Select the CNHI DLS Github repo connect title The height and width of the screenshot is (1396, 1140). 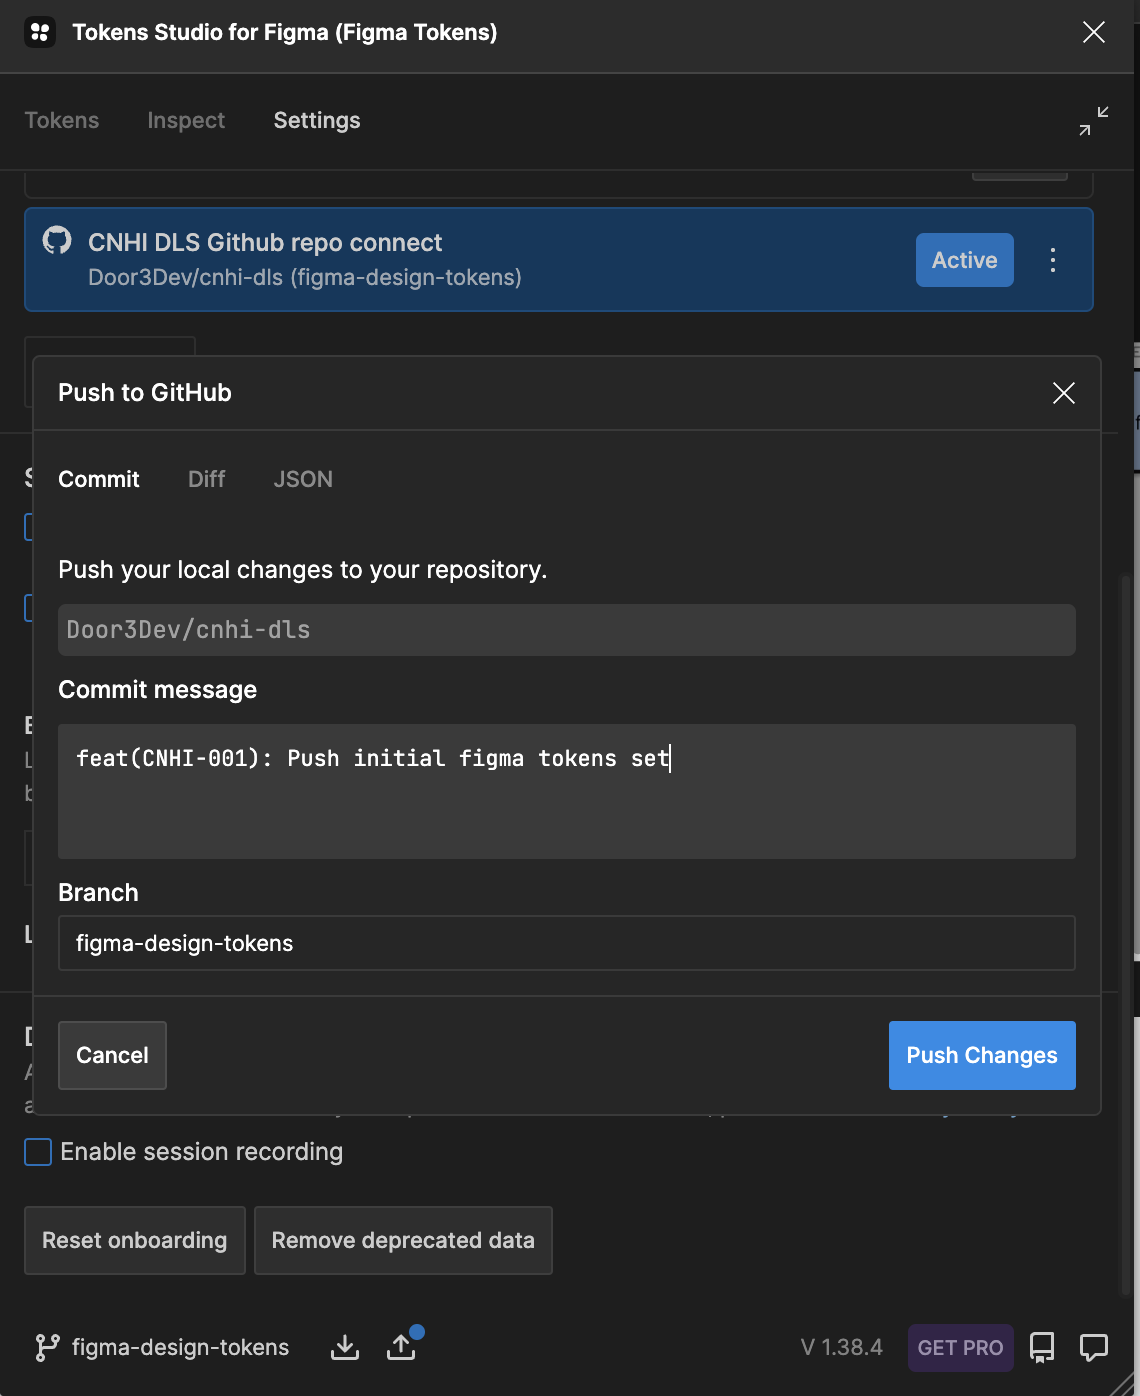[x=265, y=243]
